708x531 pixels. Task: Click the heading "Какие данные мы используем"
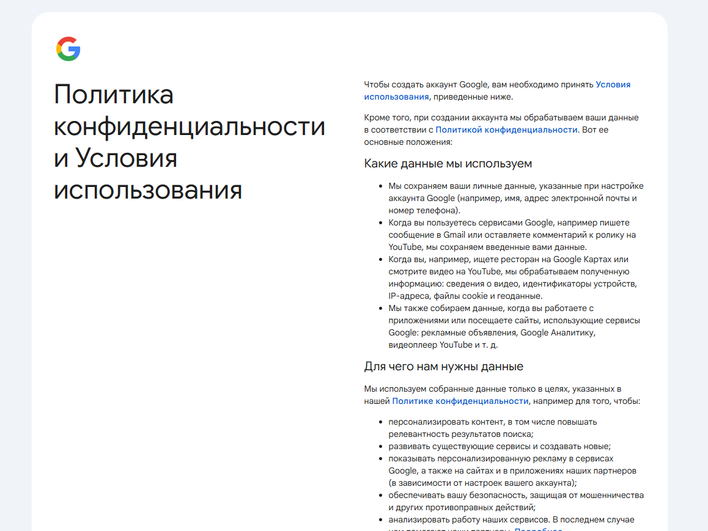[448, 163]
